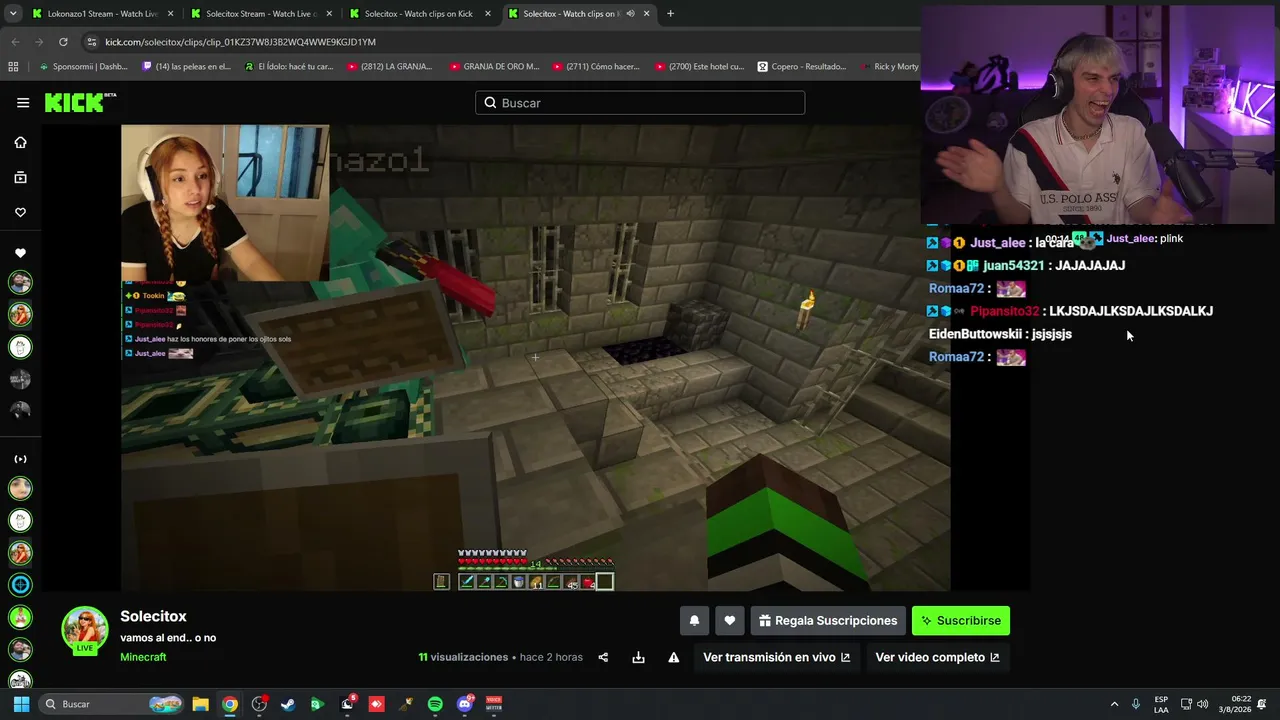The width and height of the screenshot is (1280, 720).
Task: Open Google Chrome from the taskbar
Action: [230, 704]
